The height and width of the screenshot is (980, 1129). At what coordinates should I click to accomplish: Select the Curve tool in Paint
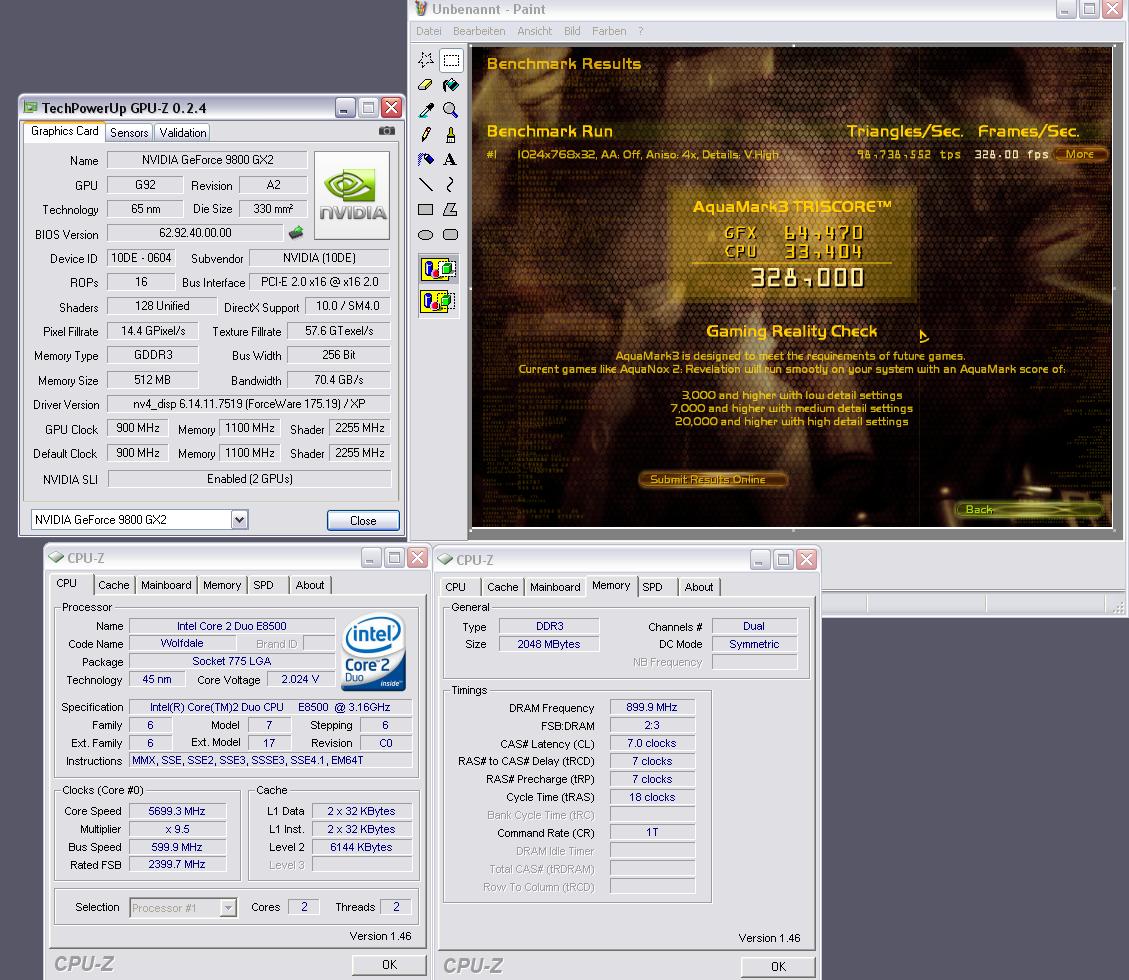coord(451,184)
